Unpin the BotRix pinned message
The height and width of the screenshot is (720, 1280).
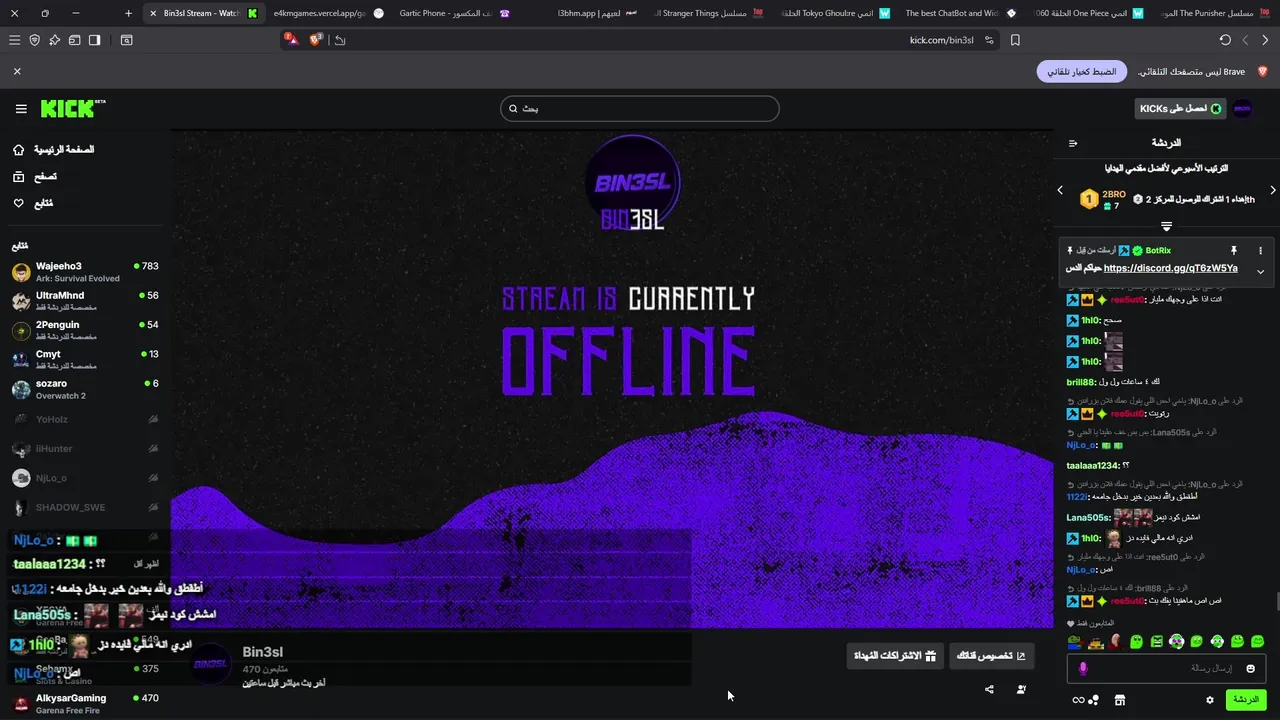[x=1233, y=250]
